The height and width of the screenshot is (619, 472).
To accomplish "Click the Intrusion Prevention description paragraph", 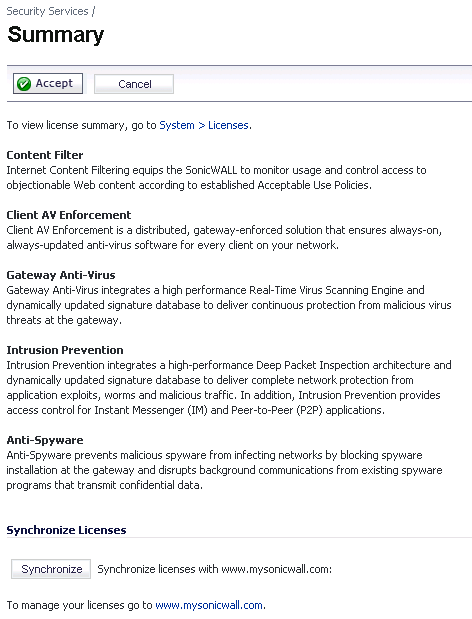I will 229,388.
